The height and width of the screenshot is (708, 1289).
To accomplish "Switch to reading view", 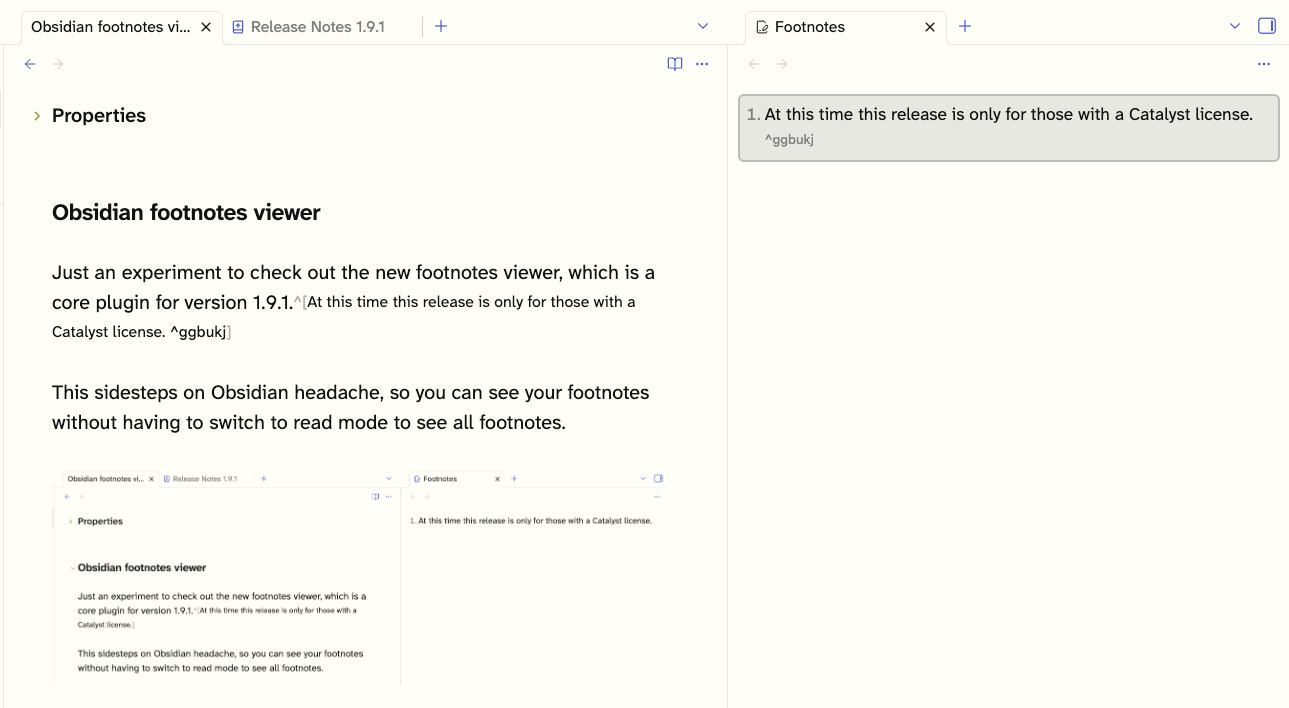I will coord(675,64).
